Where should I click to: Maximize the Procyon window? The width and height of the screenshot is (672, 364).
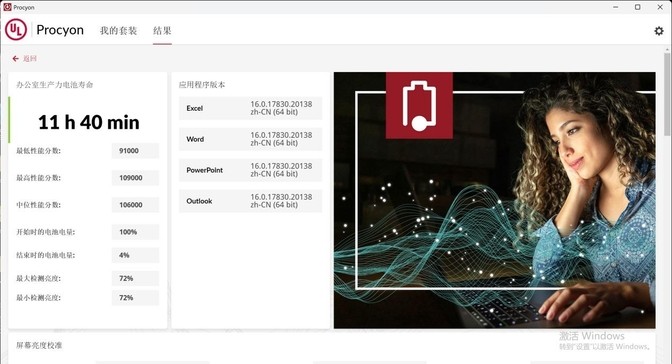(638, 7)
